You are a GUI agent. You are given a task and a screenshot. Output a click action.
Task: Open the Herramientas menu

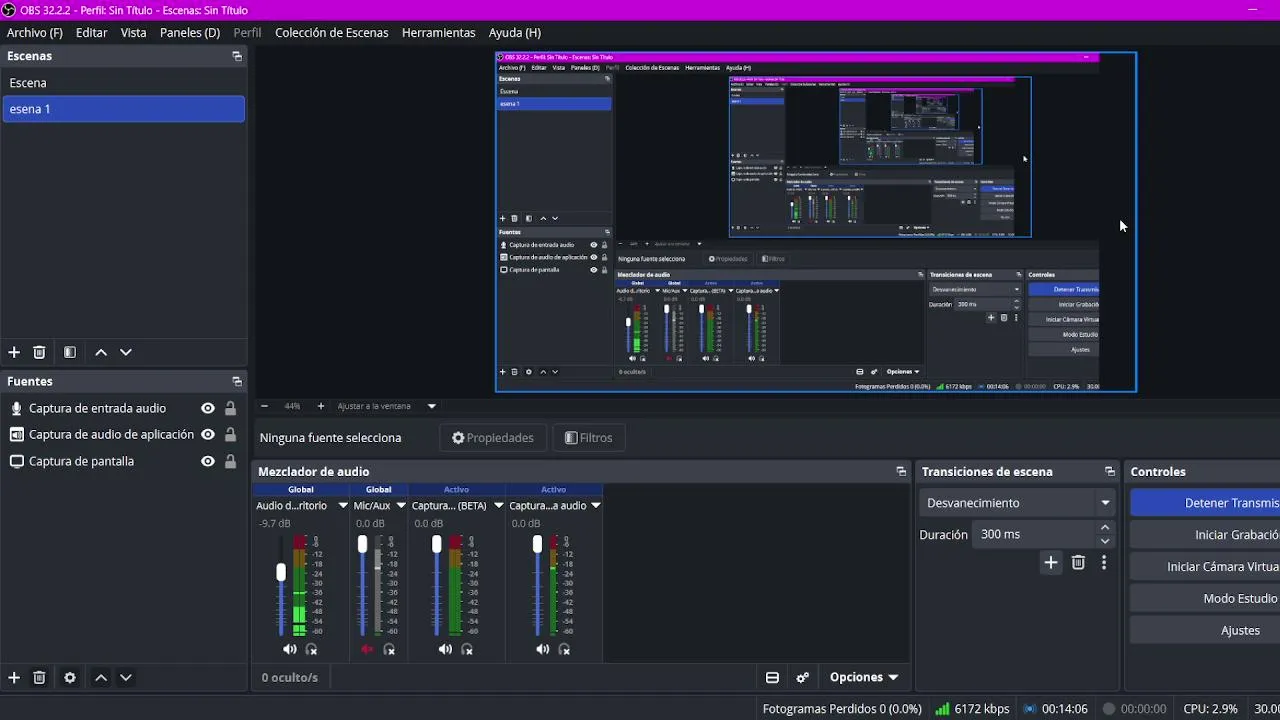pyautogui.click(x=439, y=33)
